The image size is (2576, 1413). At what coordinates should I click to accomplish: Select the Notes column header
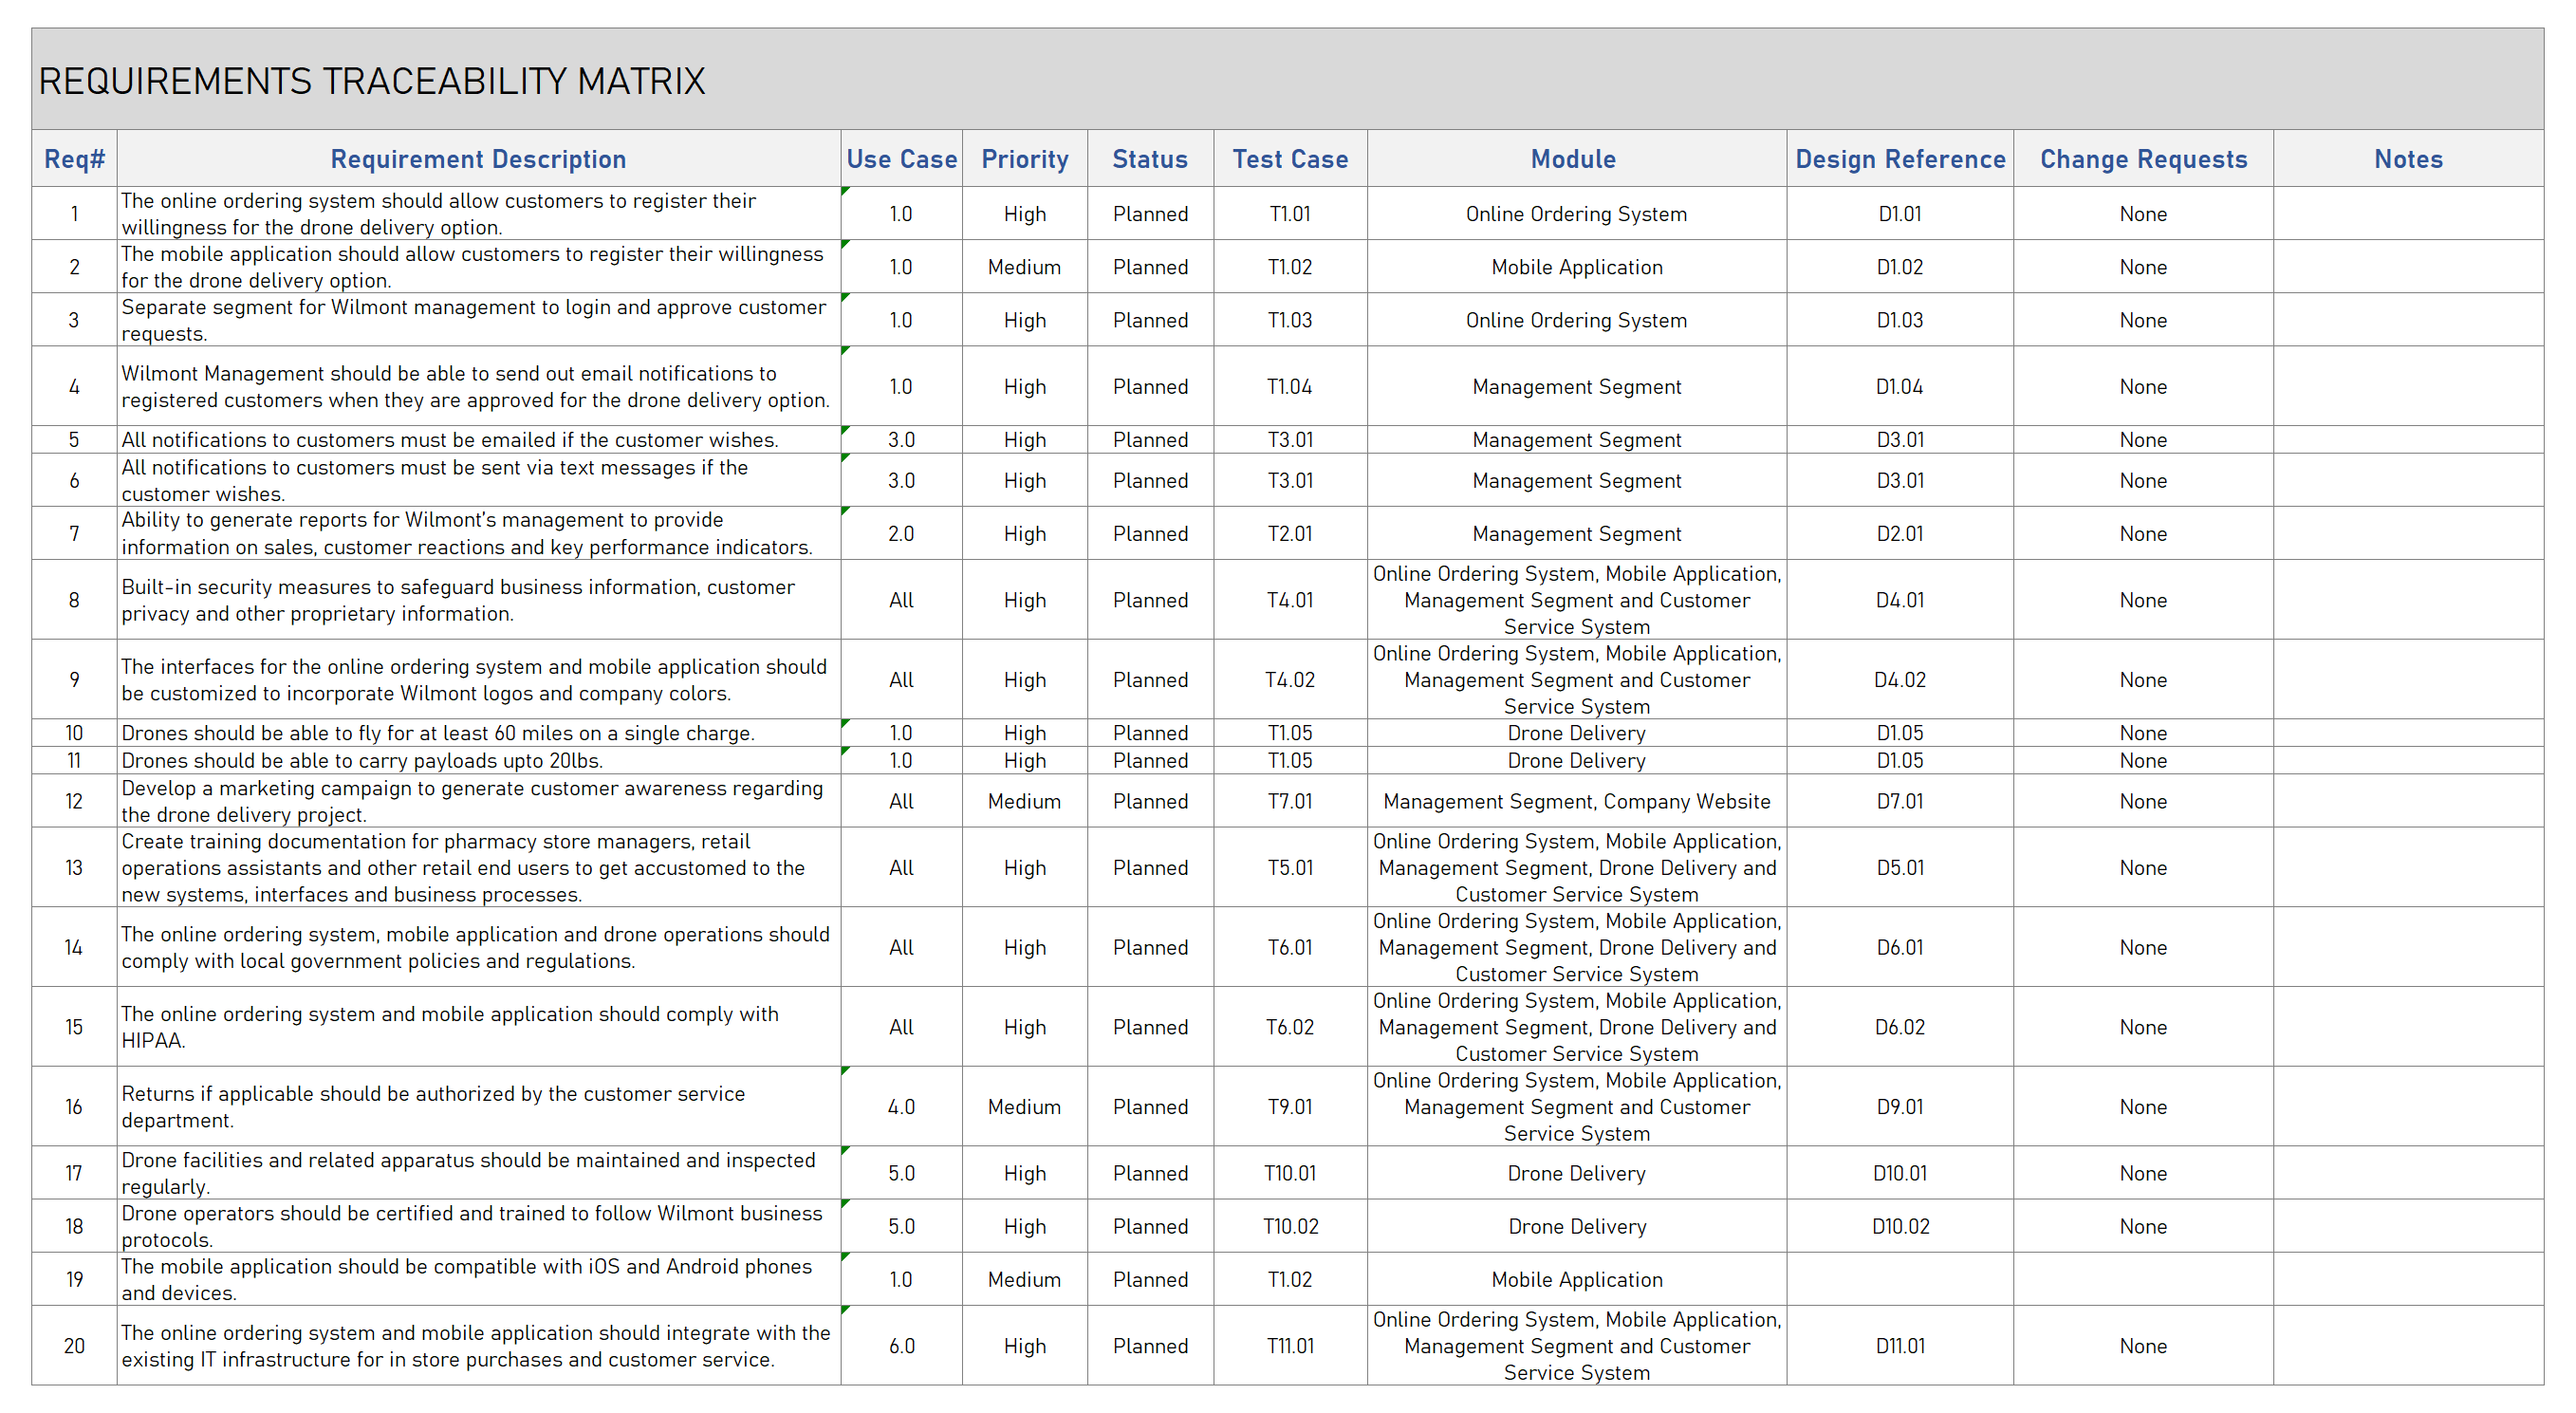[x=2408, y=159]
